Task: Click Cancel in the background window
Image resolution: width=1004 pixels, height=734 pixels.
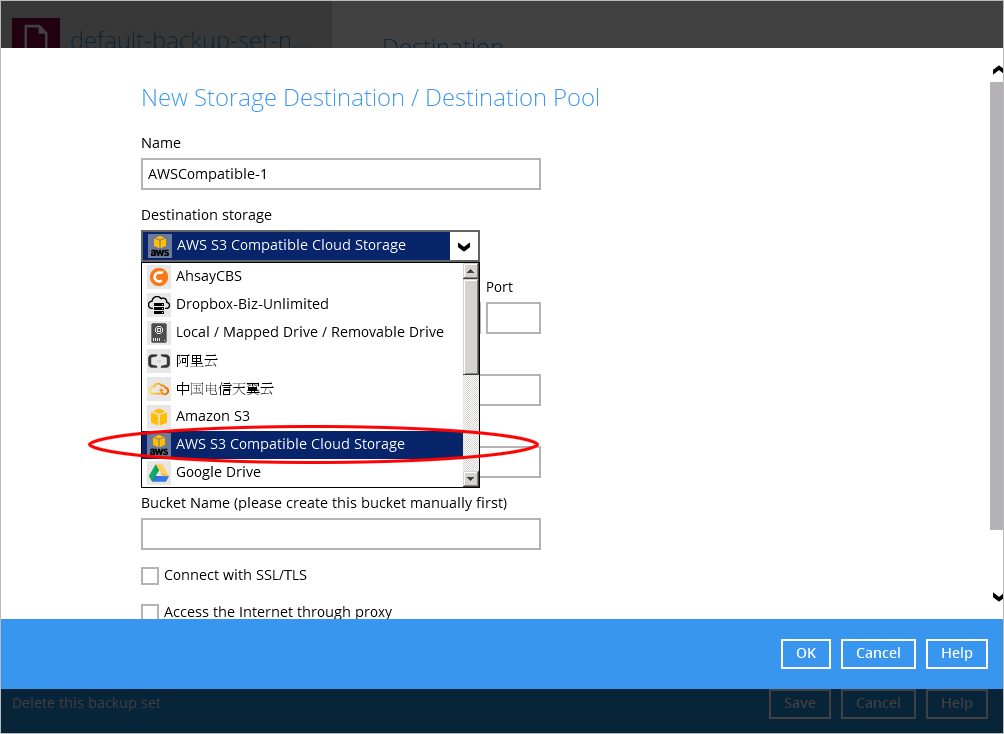Action: (878, 703)
